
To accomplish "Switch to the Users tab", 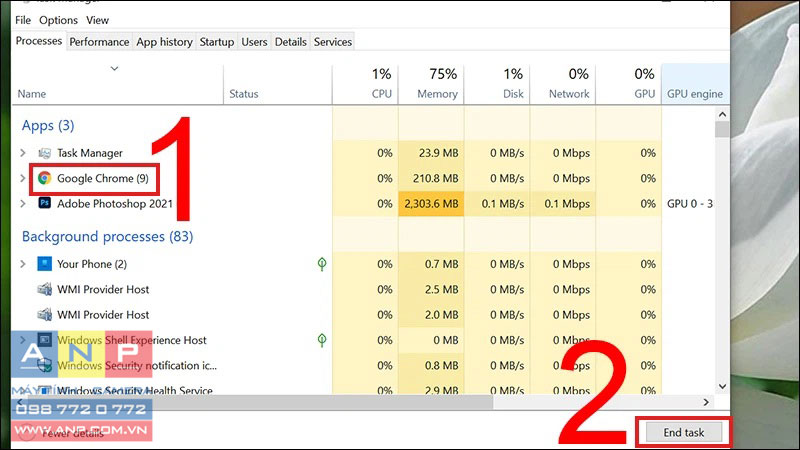I will 254,42.
